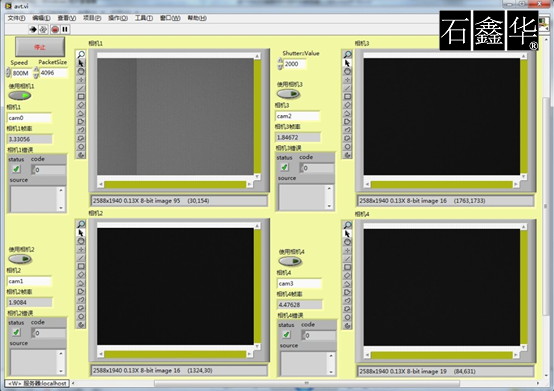Viewport: 554px width, 391px height.
Task: Open the Tools (工具) menu
Action: [x=143, y=18]
